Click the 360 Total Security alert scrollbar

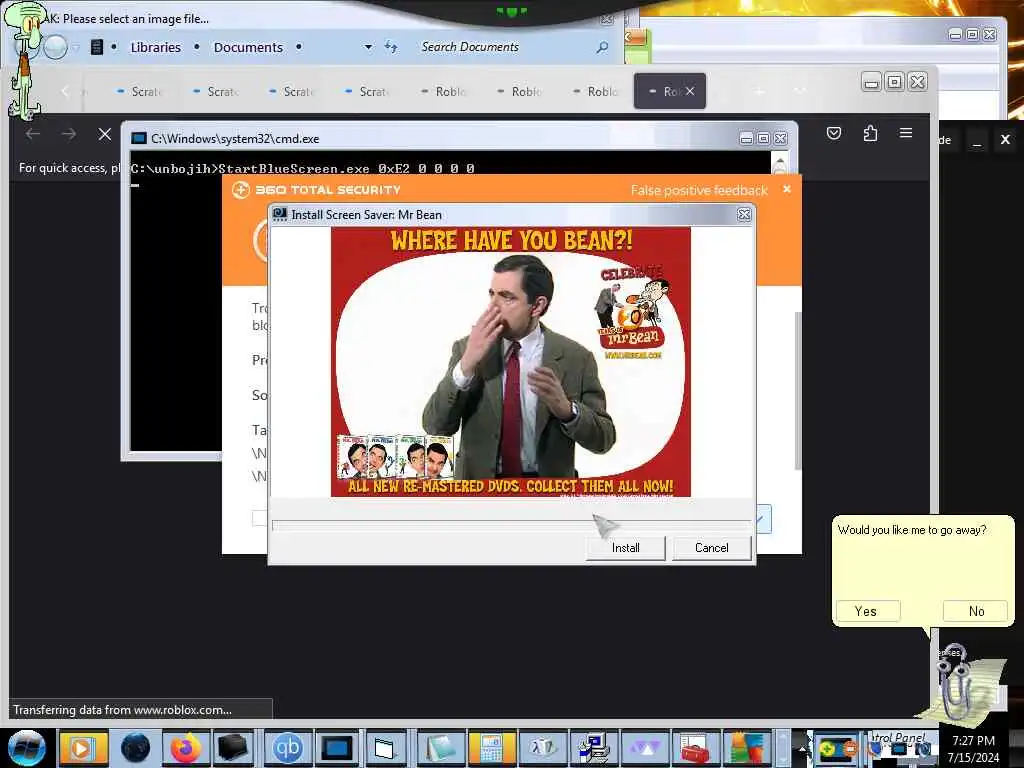tap(797, 390)
